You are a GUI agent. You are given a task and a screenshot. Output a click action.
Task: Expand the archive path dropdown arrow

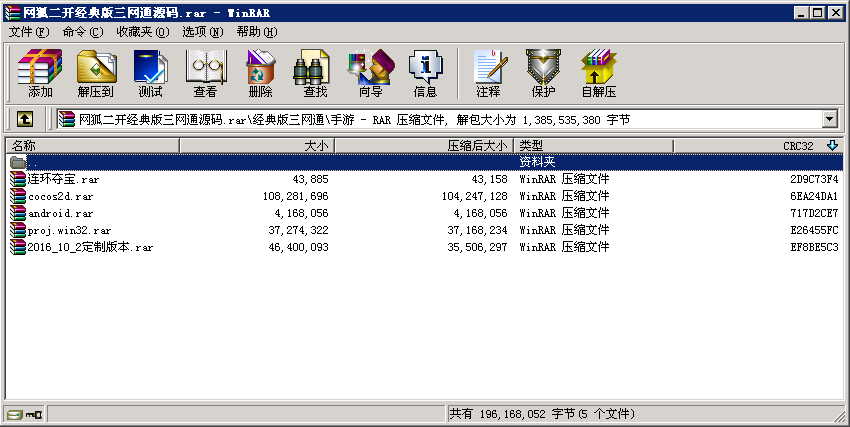[x=829, y=119]
